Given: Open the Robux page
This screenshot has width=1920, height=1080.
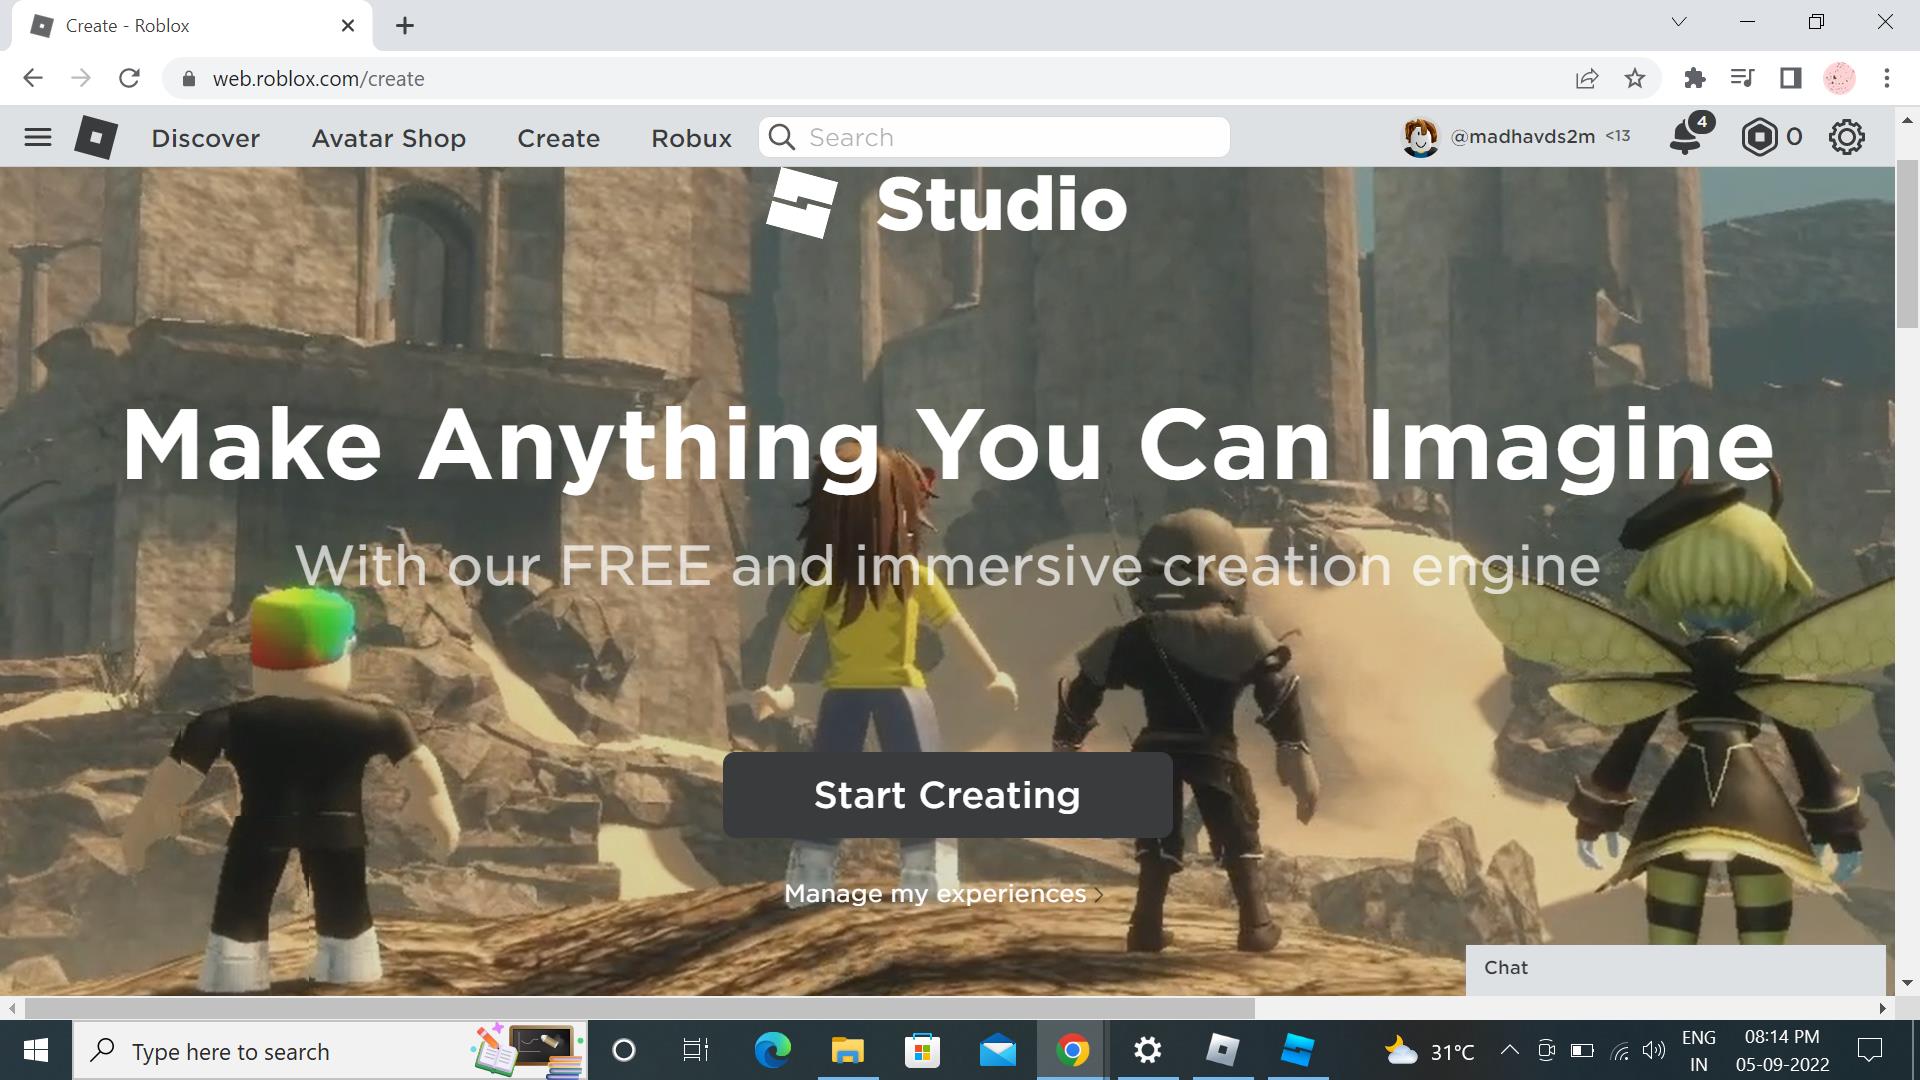Looking at the screenshot, I should pyautogui.click(x=691, y=138).
